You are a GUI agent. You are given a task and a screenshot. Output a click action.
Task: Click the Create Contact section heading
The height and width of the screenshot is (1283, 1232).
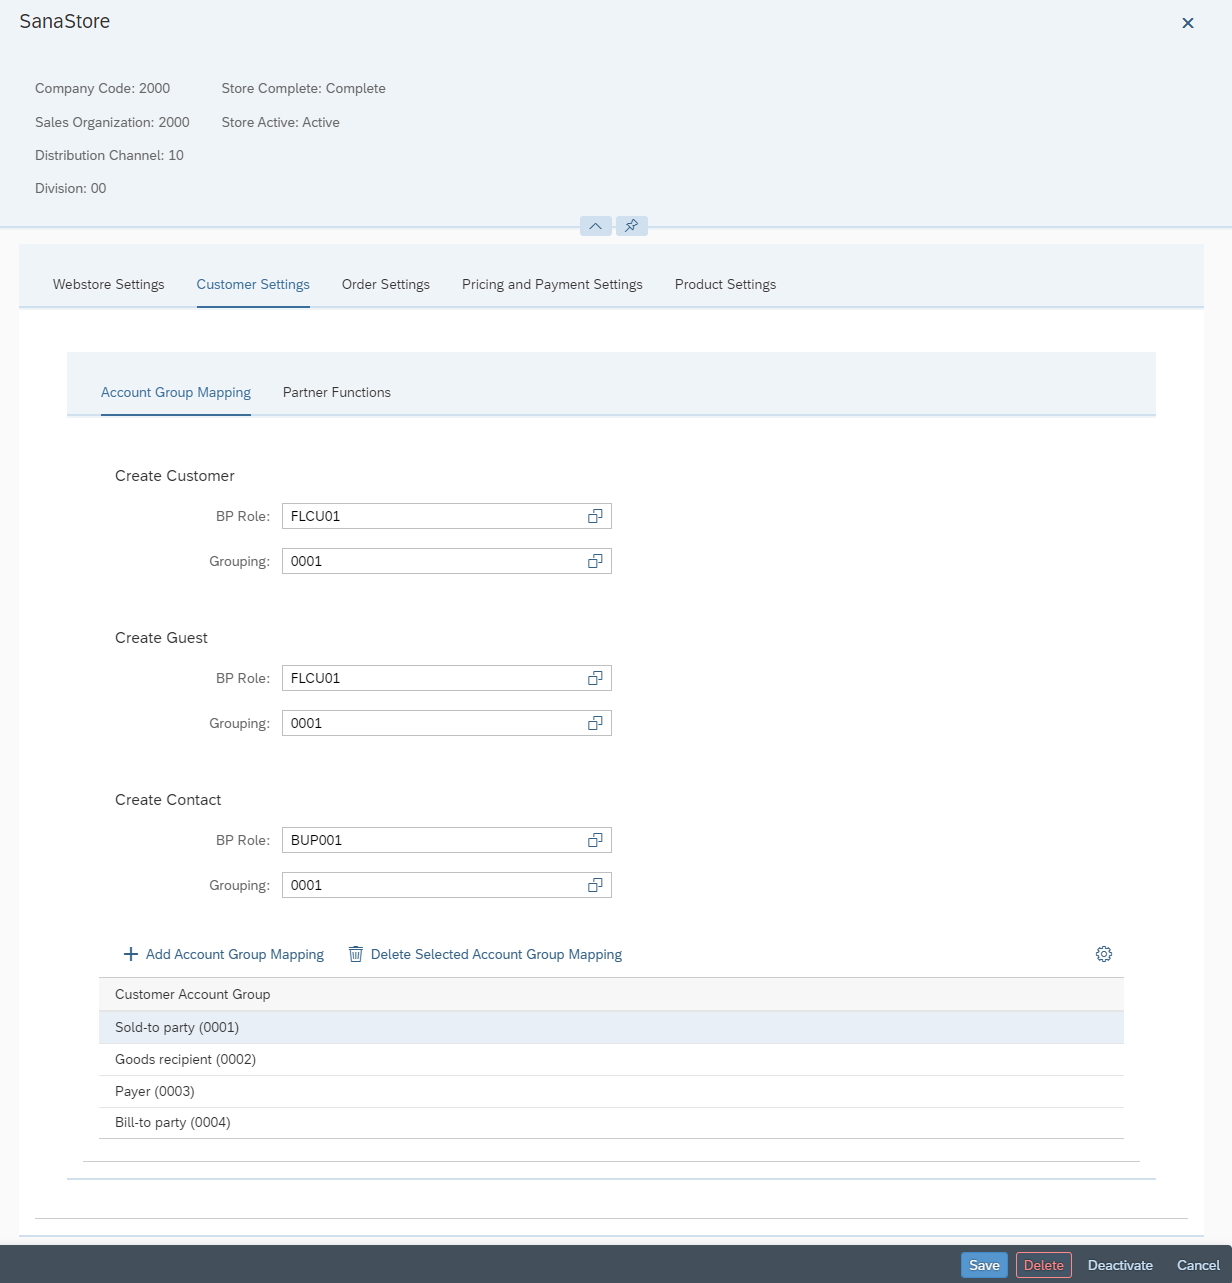pyautogui.click(x=168, y=800)
